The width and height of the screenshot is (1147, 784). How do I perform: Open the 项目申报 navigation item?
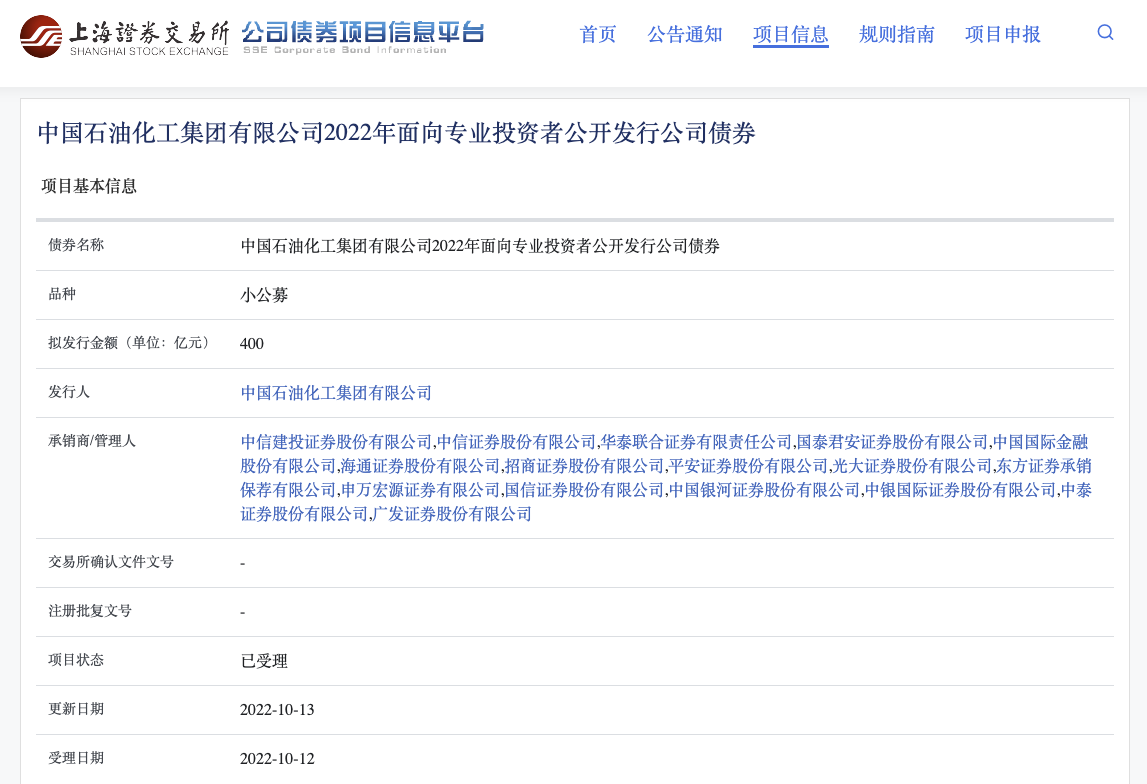click(1002, 34)
